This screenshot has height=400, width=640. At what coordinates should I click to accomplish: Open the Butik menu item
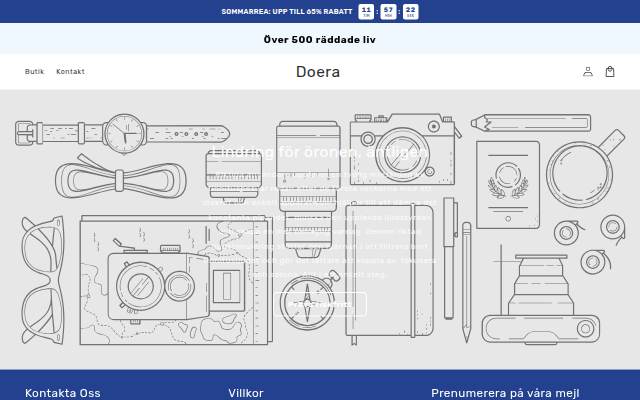pos(34,71)
